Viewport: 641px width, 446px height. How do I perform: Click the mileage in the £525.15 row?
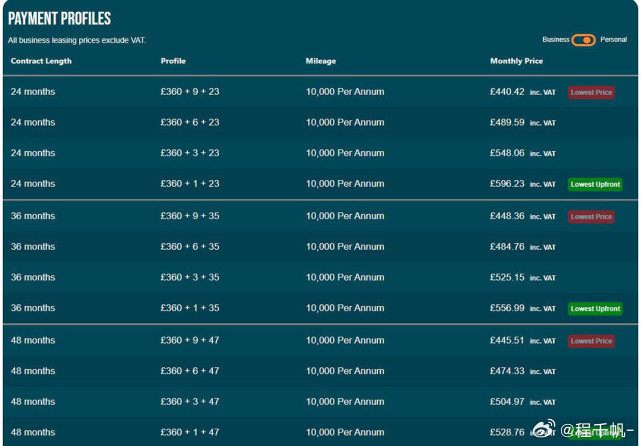point(345,277)
